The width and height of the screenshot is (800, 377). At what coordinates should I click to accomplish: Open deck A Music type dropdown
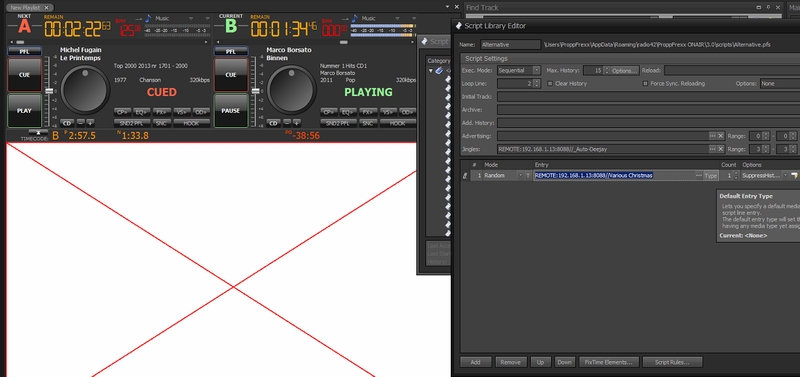point(191,18)
